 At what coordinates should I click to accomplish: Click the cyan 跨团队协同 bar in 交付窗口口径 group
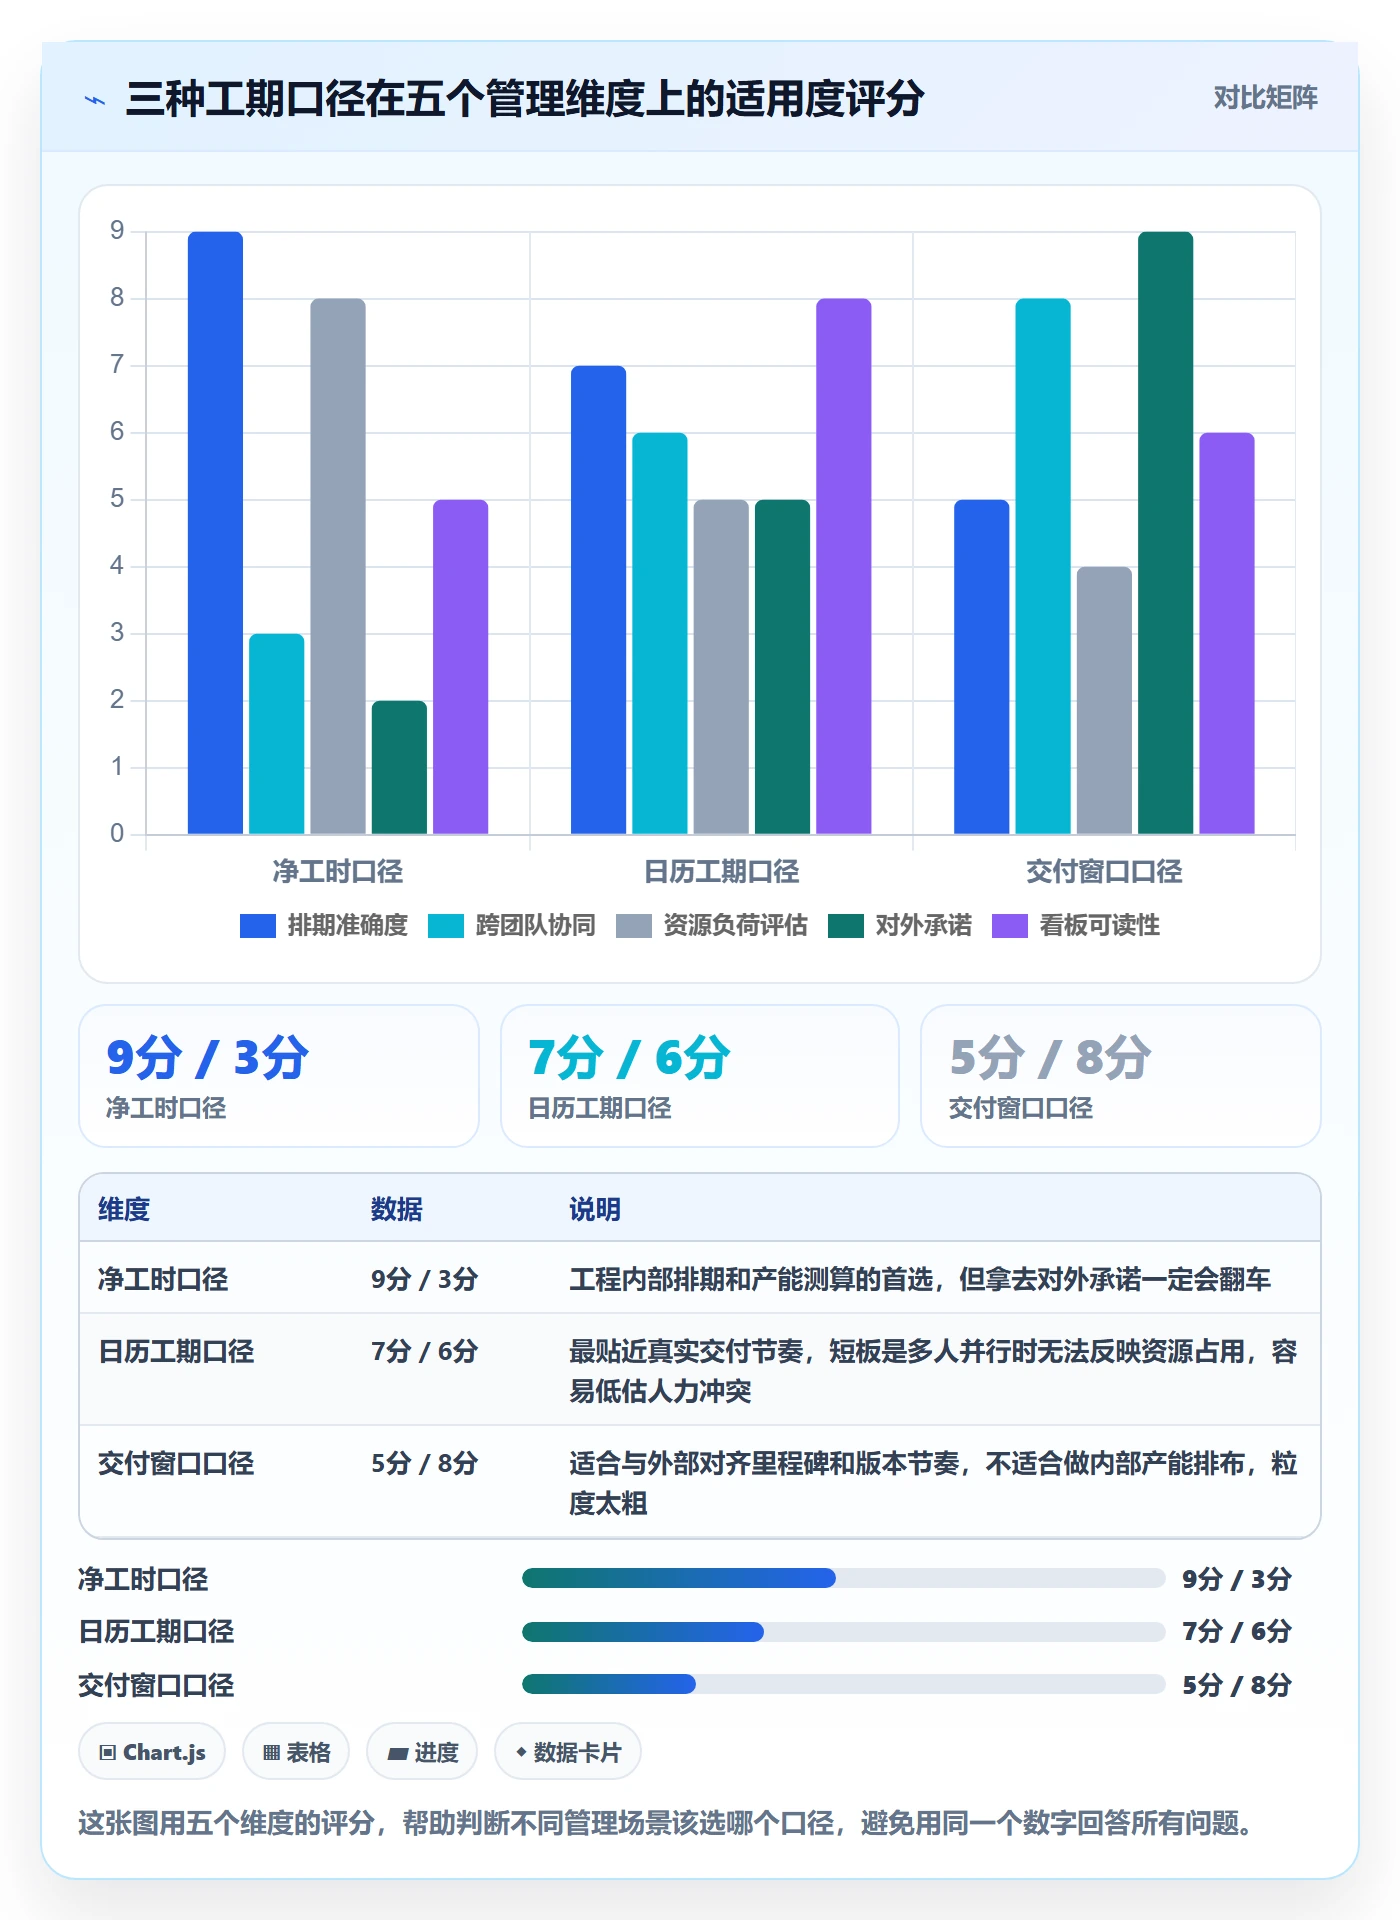pyautogui.click(x=1043, y=566)
